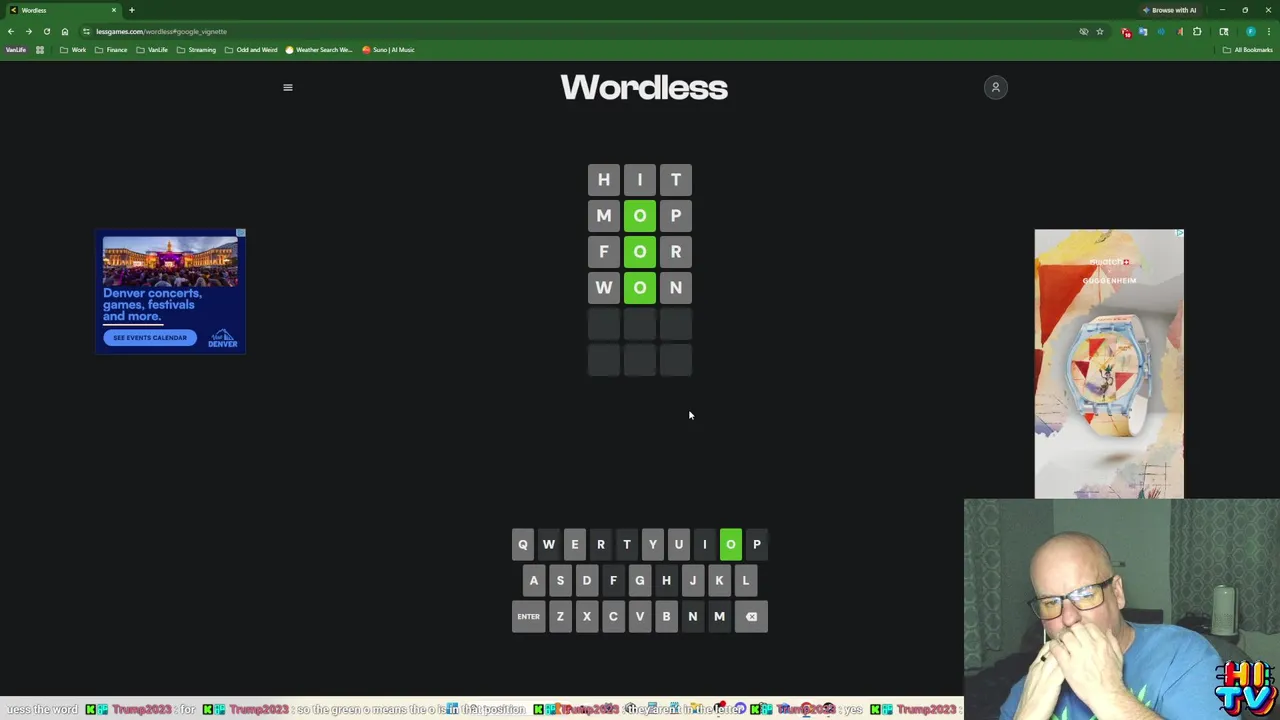Select the J key on the on-screen keyboard
Image resolution: width=1280 pixels, height=720 pixels.
point(692,580)
